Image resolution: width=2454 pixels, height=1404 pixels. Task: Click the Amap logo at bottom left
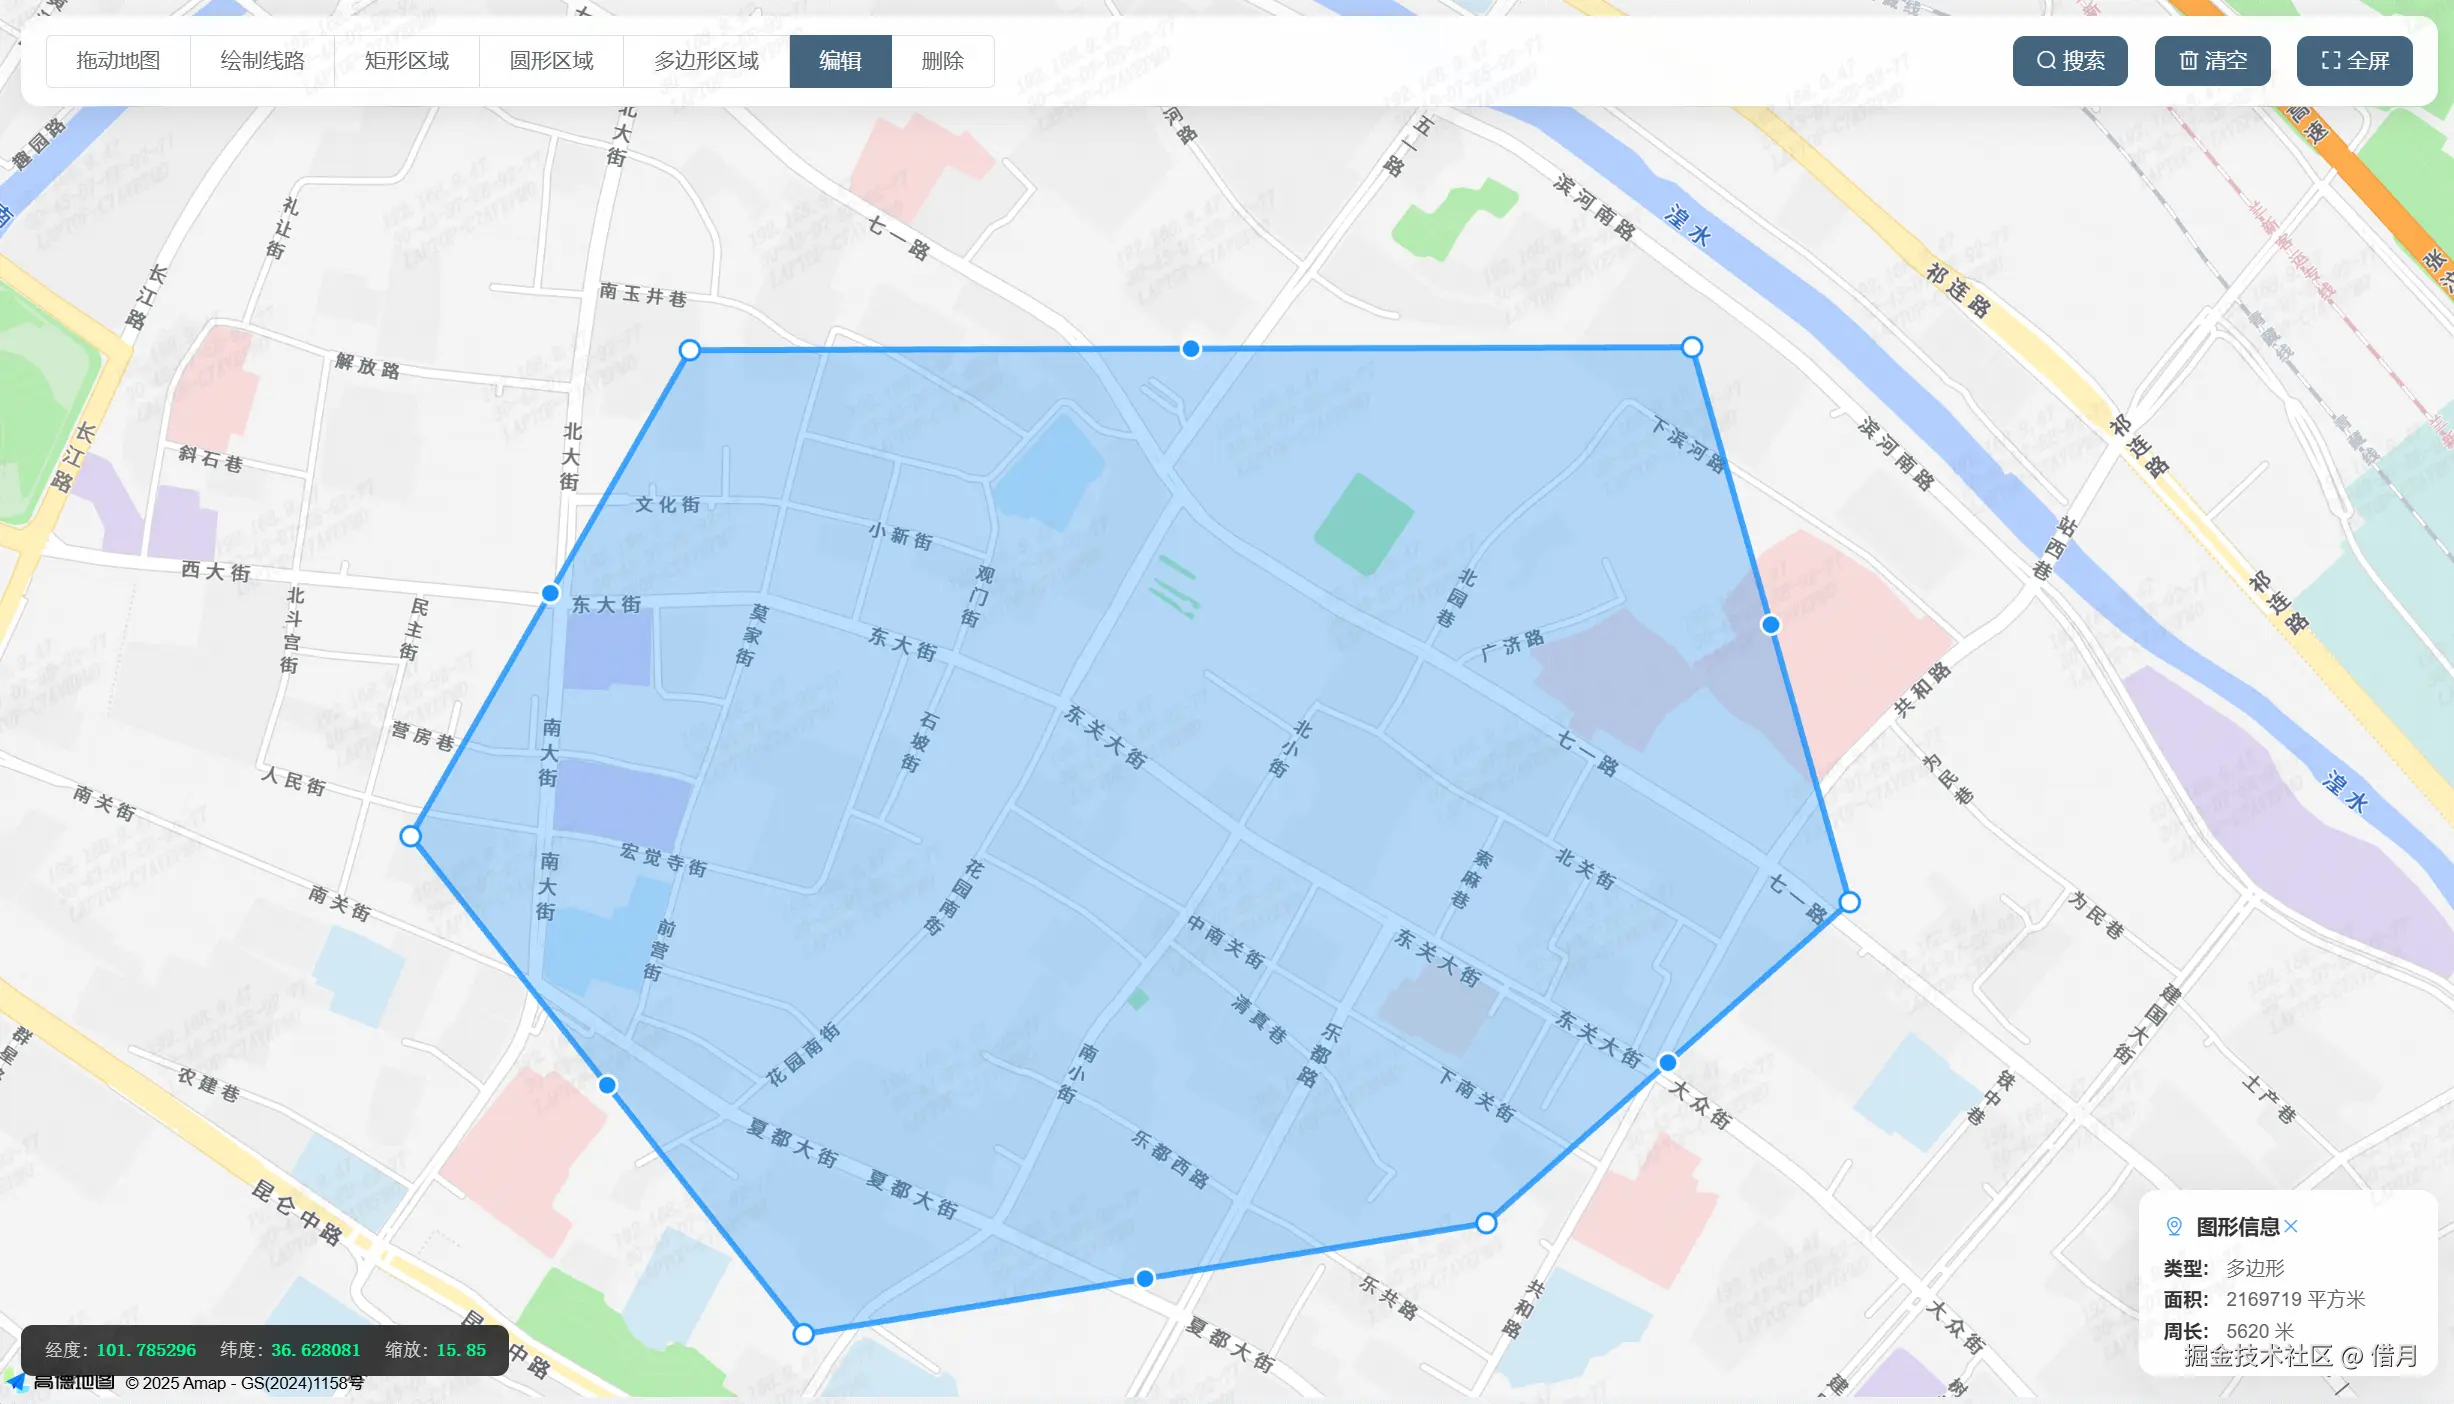(x=60, y=1383)
